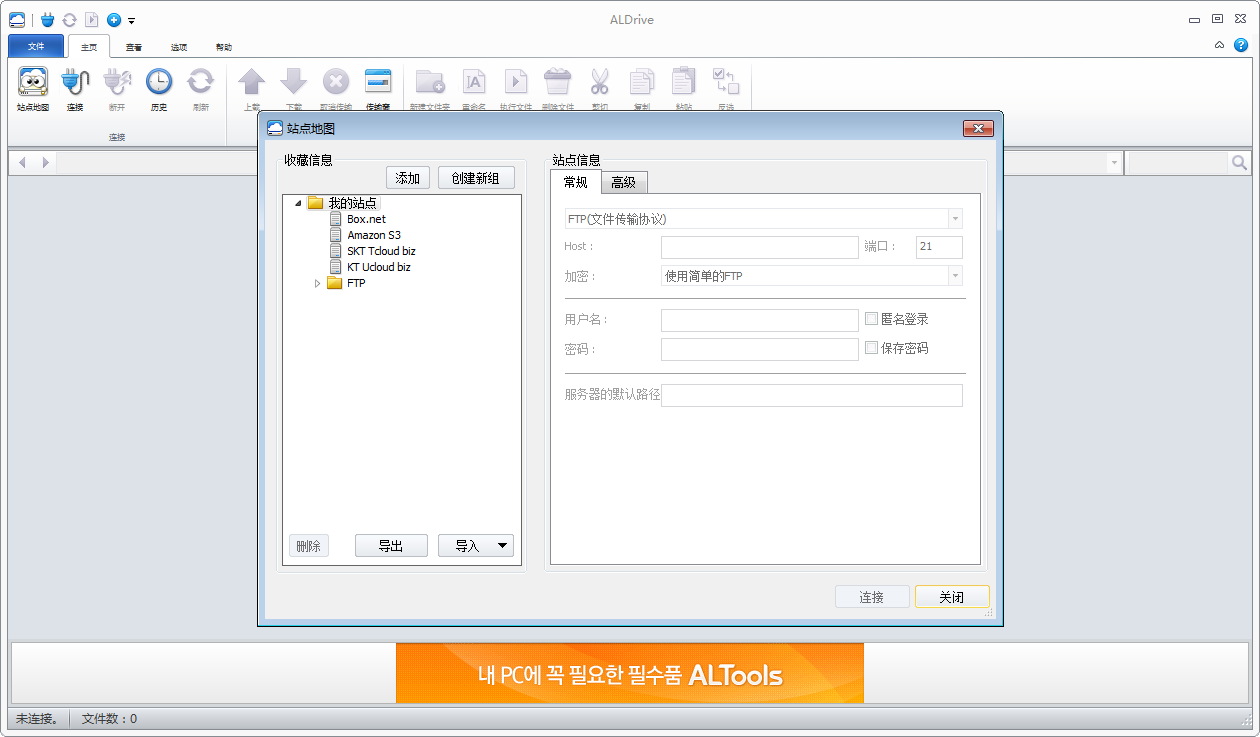Open the quick access toolbar customize arrow

pos(131,20)
